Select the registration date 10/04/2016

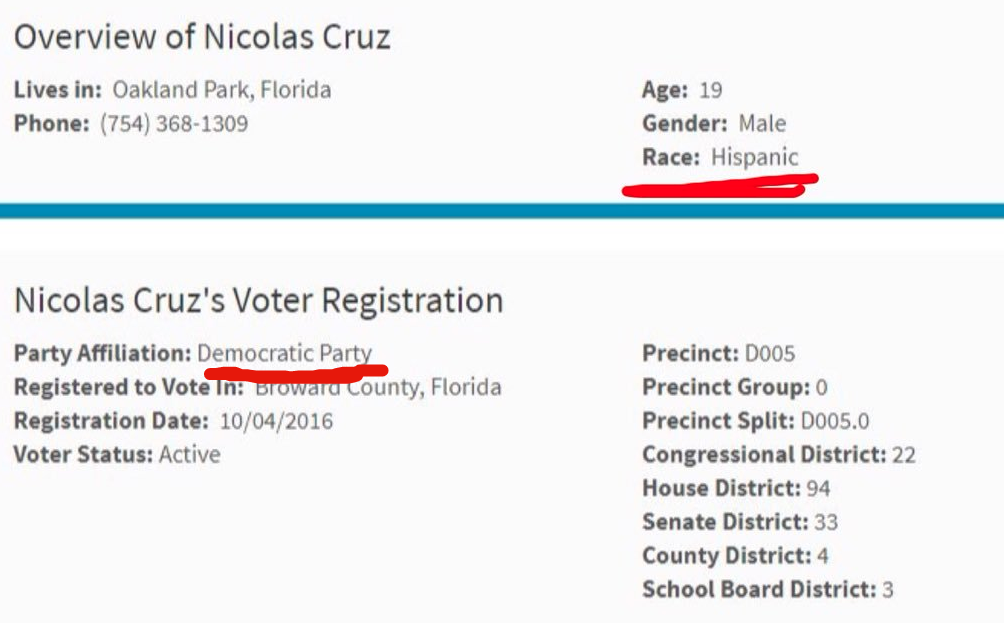pos(276,421)
